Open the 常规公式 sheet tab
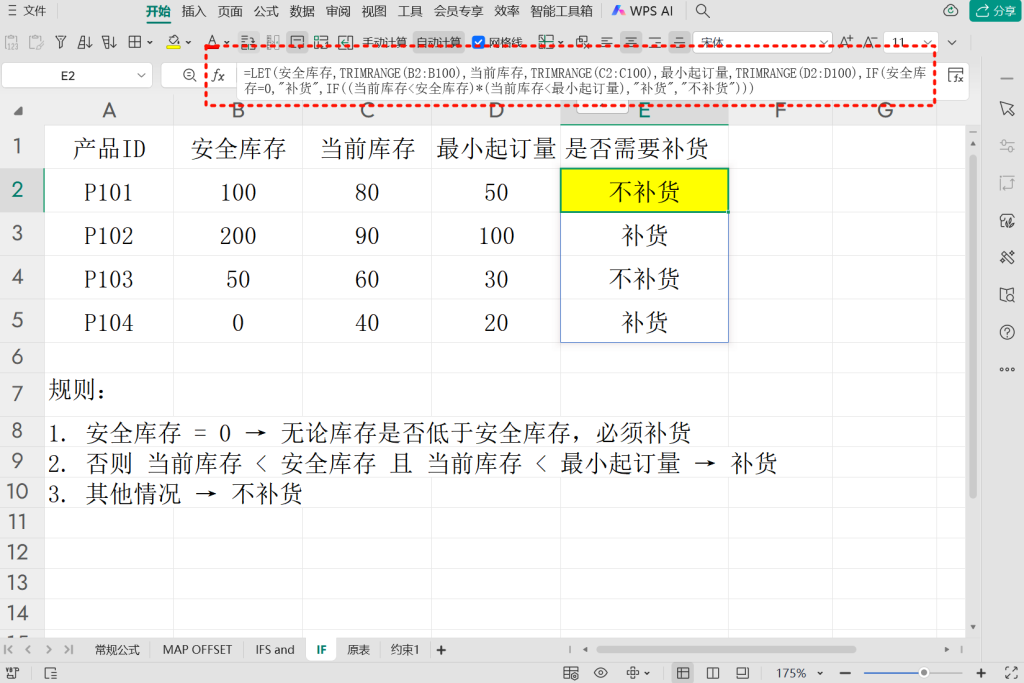Viewport: 1024px width, 683px height. [117, 650]
